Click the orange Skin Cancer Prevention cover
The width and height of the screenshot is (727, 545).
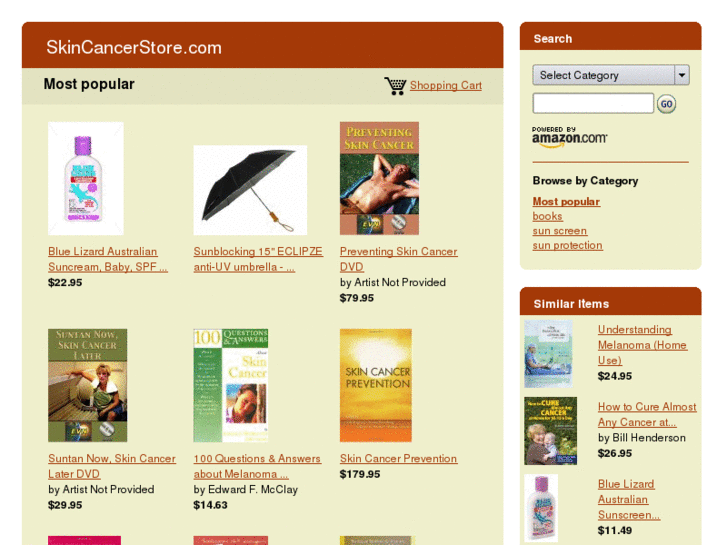click(376, 385)
